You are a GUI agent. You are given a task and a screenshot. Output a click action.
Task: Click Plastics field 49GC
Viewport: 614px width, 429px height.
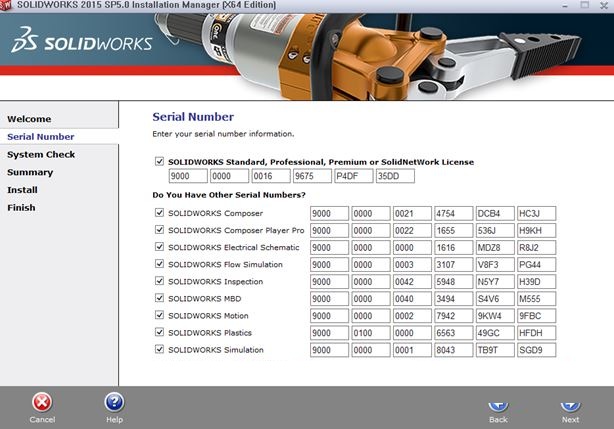495,333
